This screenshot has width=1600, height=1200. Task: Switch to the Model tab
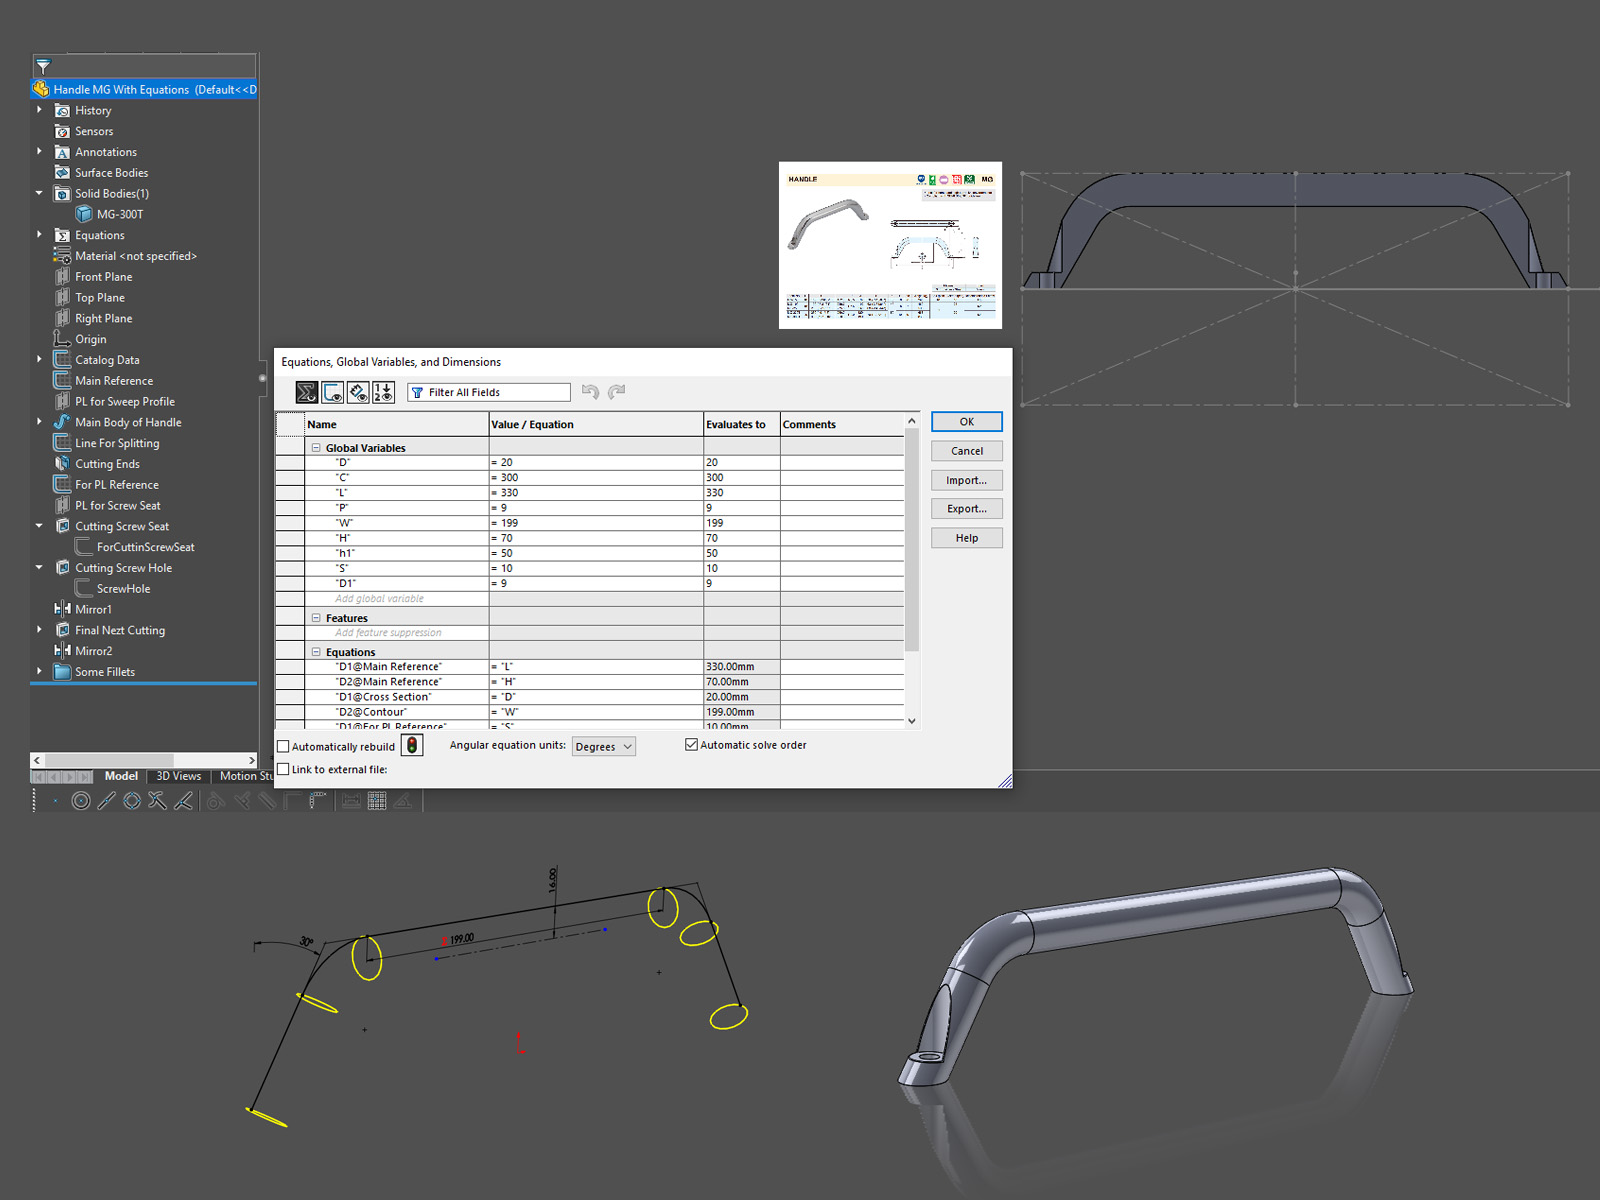(x=121, y=776)
